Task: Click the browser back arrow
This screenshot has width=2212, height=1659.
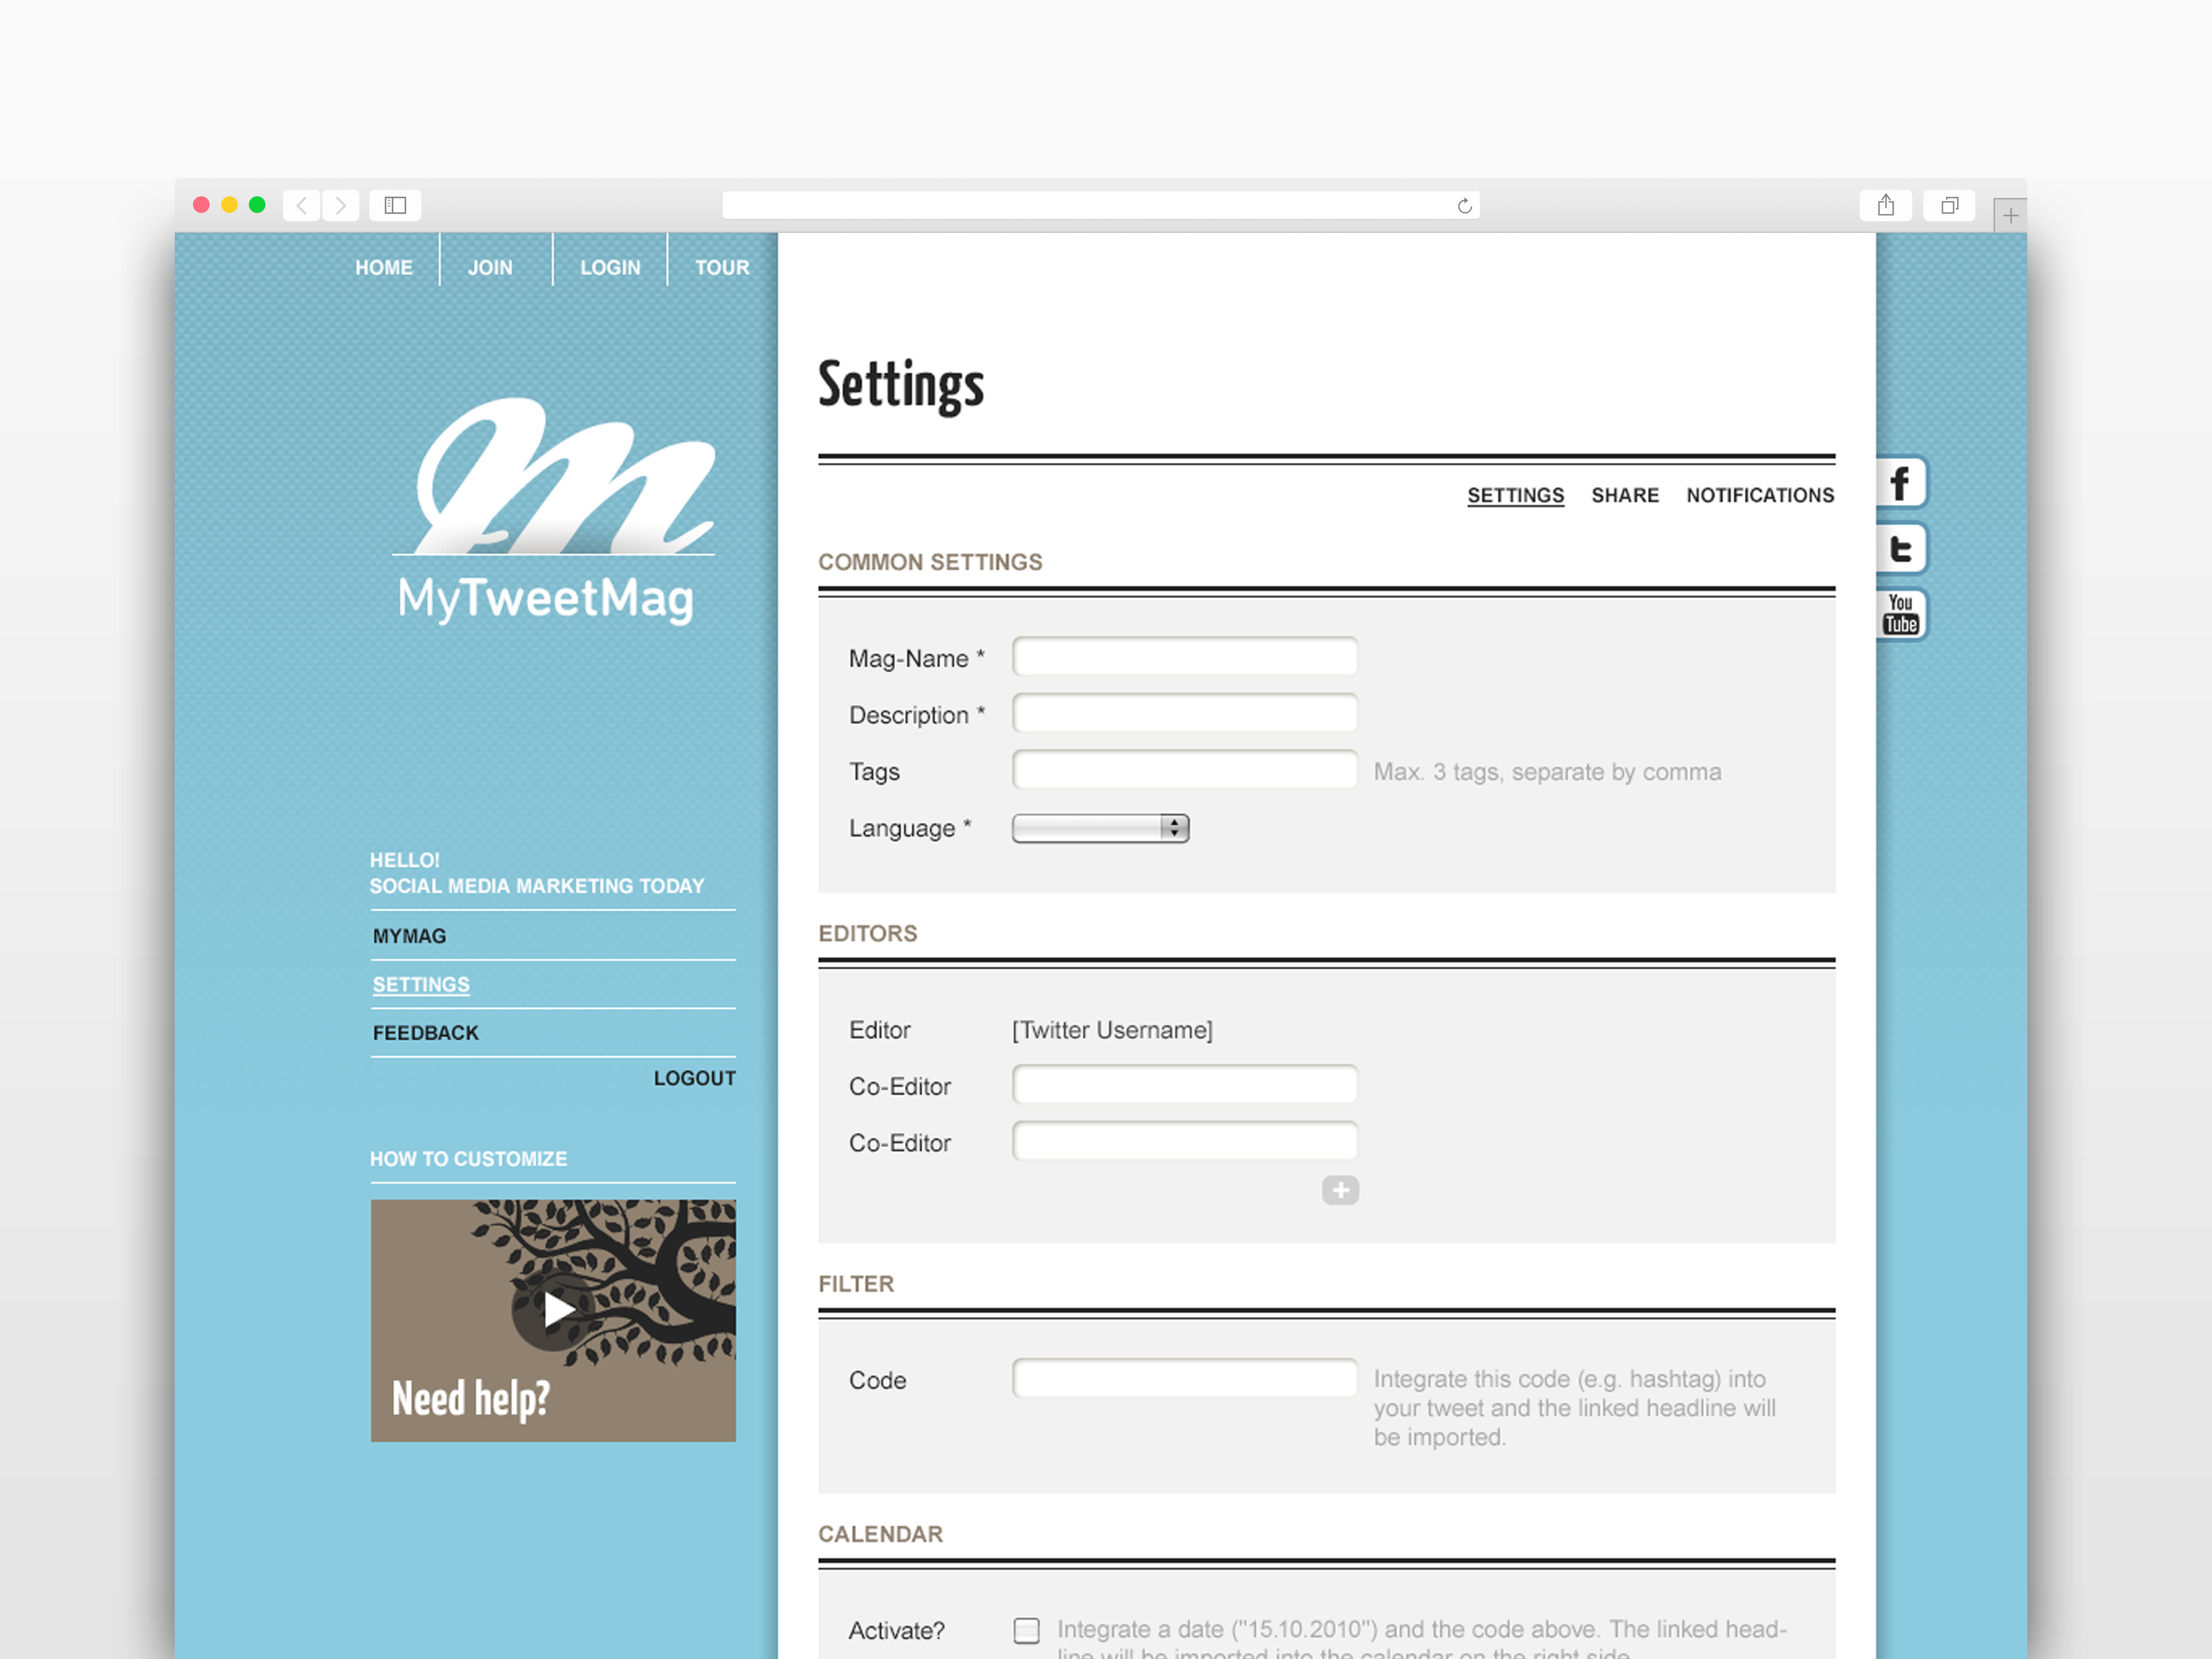Action: pos(302,205)
